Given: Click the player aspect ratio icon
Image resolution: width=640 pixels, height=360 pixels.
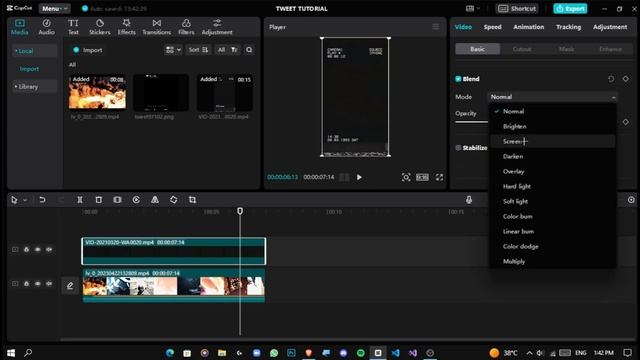Looking at the screenshot, I should pyautogui.click(x=422, y=177).
